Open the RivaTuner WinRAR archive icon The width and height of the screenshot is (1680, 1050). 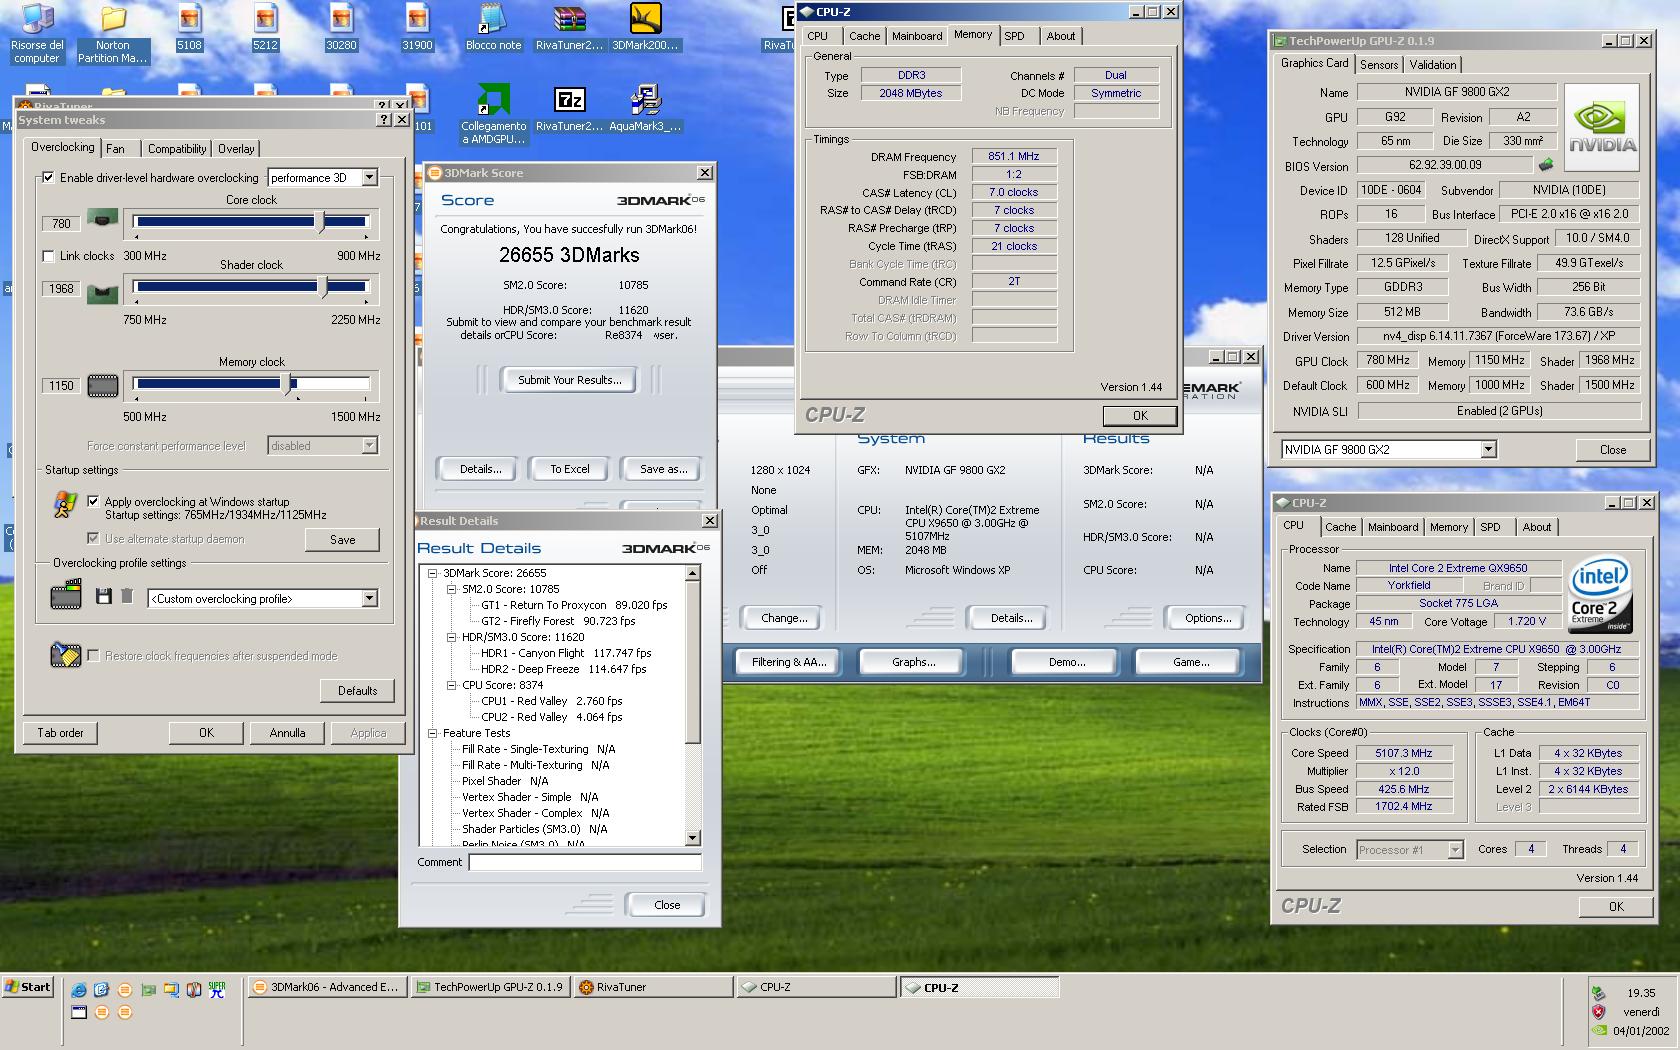[569, 27]
